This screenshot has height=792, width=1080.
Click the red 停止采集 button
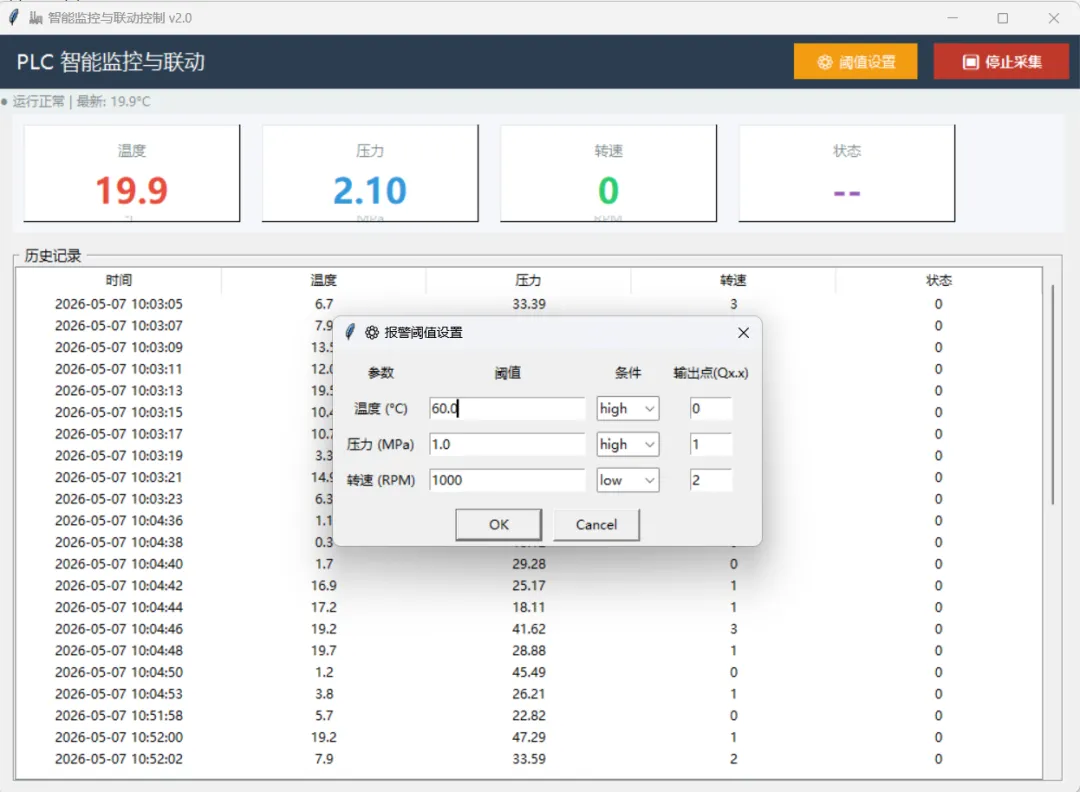pyautogui.click(x=1001, y=62)
